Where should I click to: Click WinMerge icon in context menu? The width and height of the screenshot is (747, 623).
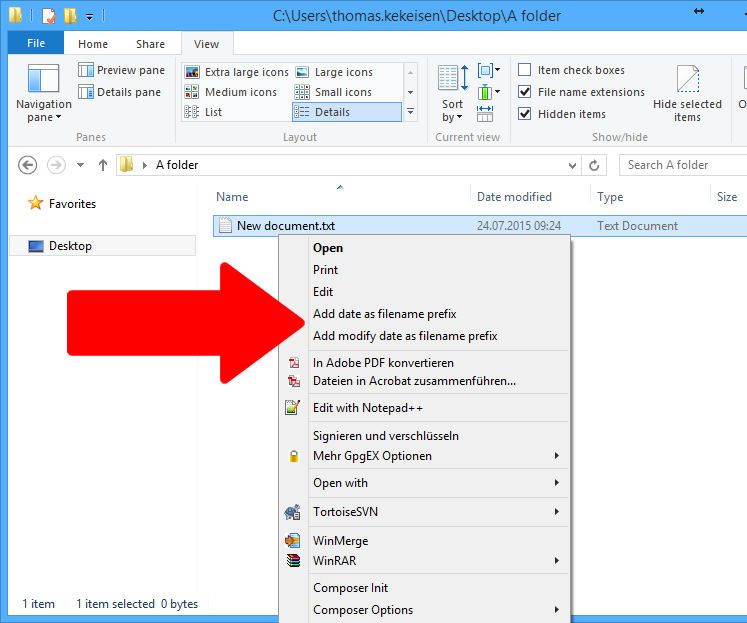coord(293,541)
